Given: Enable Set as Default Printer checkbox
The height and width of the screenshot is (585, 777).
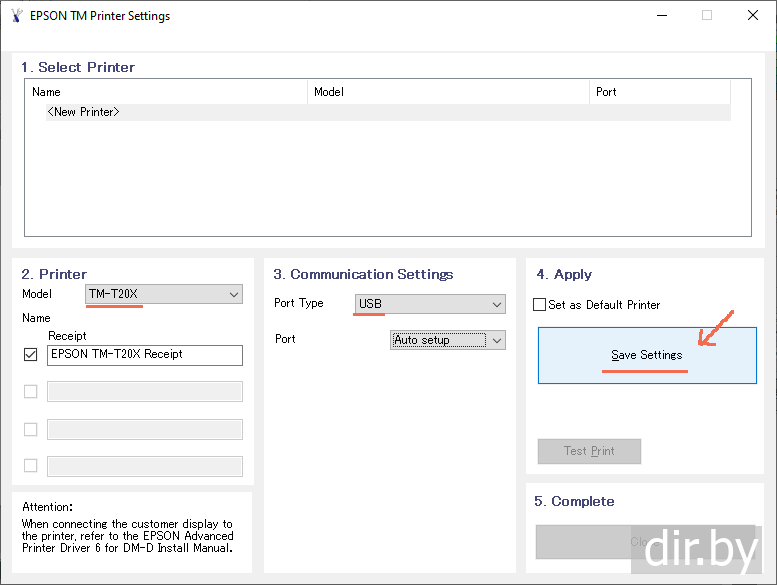Looking at the screenshot, I should pyautogui.click(x=540, y=304).
